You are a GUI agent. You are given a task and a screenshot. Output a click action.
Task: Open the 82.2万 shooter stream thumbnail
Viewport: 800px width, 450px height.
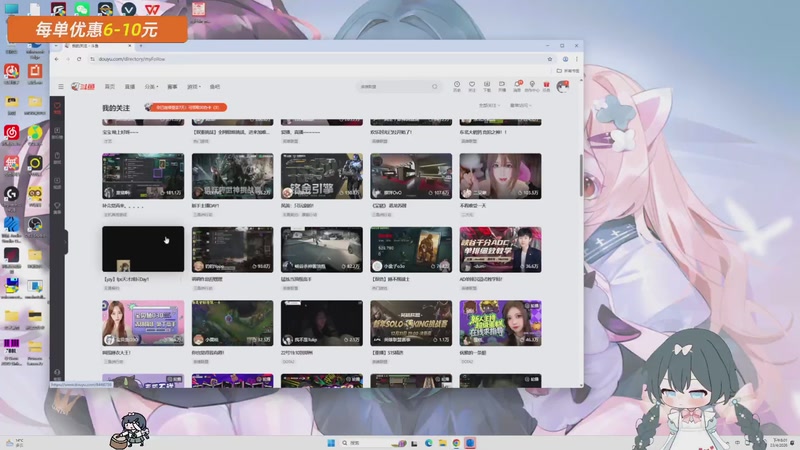tap(322, 249)
